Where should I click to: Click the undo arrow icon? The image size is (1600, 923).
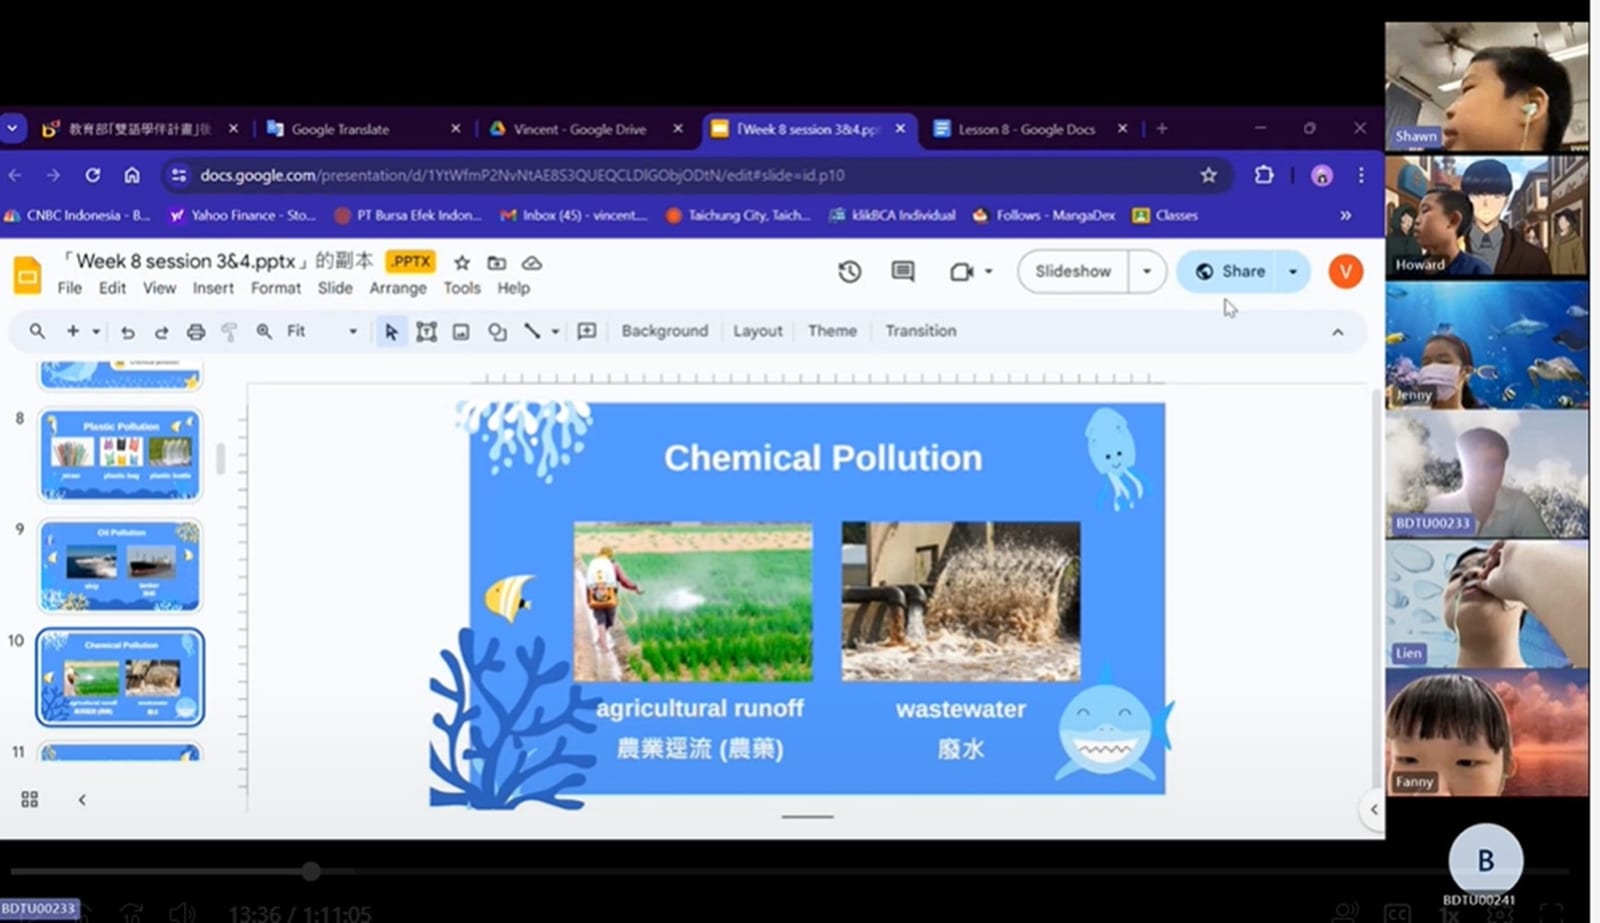coord(127,331)
